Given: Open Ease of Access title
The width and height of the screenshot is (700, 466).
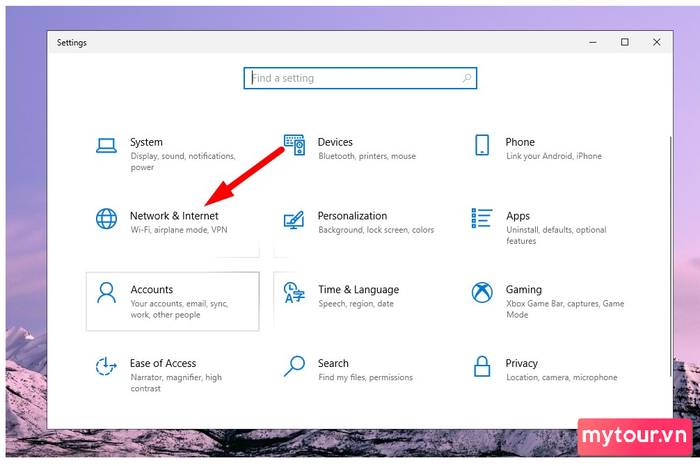Looking at the screenshot, I should click(163, 363).
